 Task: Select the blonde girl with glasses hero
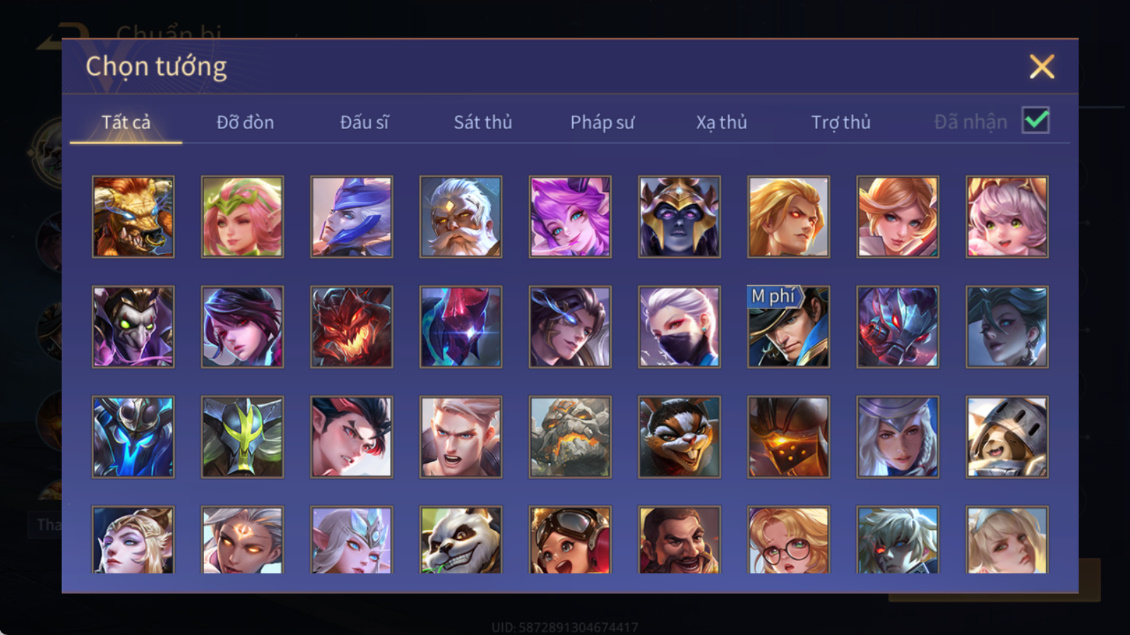pyautogui.click(x=788, y=540)
